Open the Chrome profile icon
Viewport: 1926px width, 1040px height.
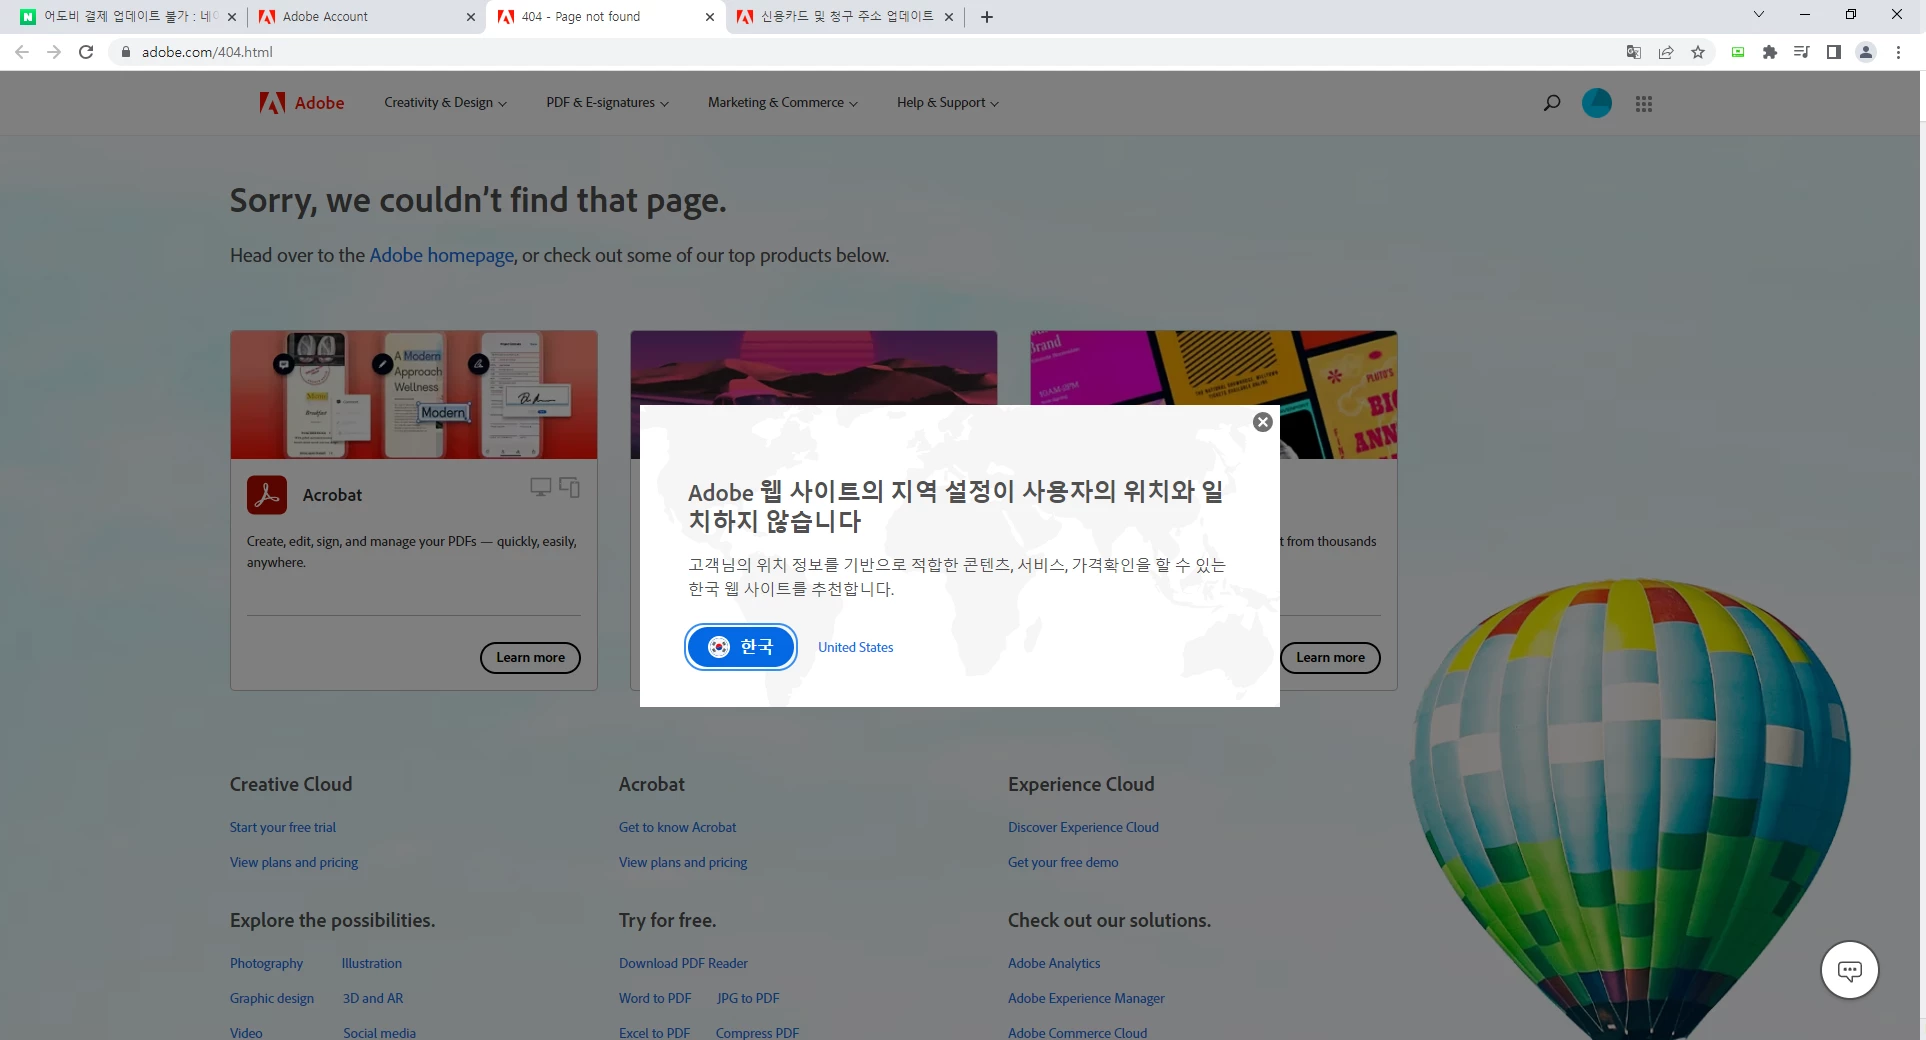tap(1866, 52)
